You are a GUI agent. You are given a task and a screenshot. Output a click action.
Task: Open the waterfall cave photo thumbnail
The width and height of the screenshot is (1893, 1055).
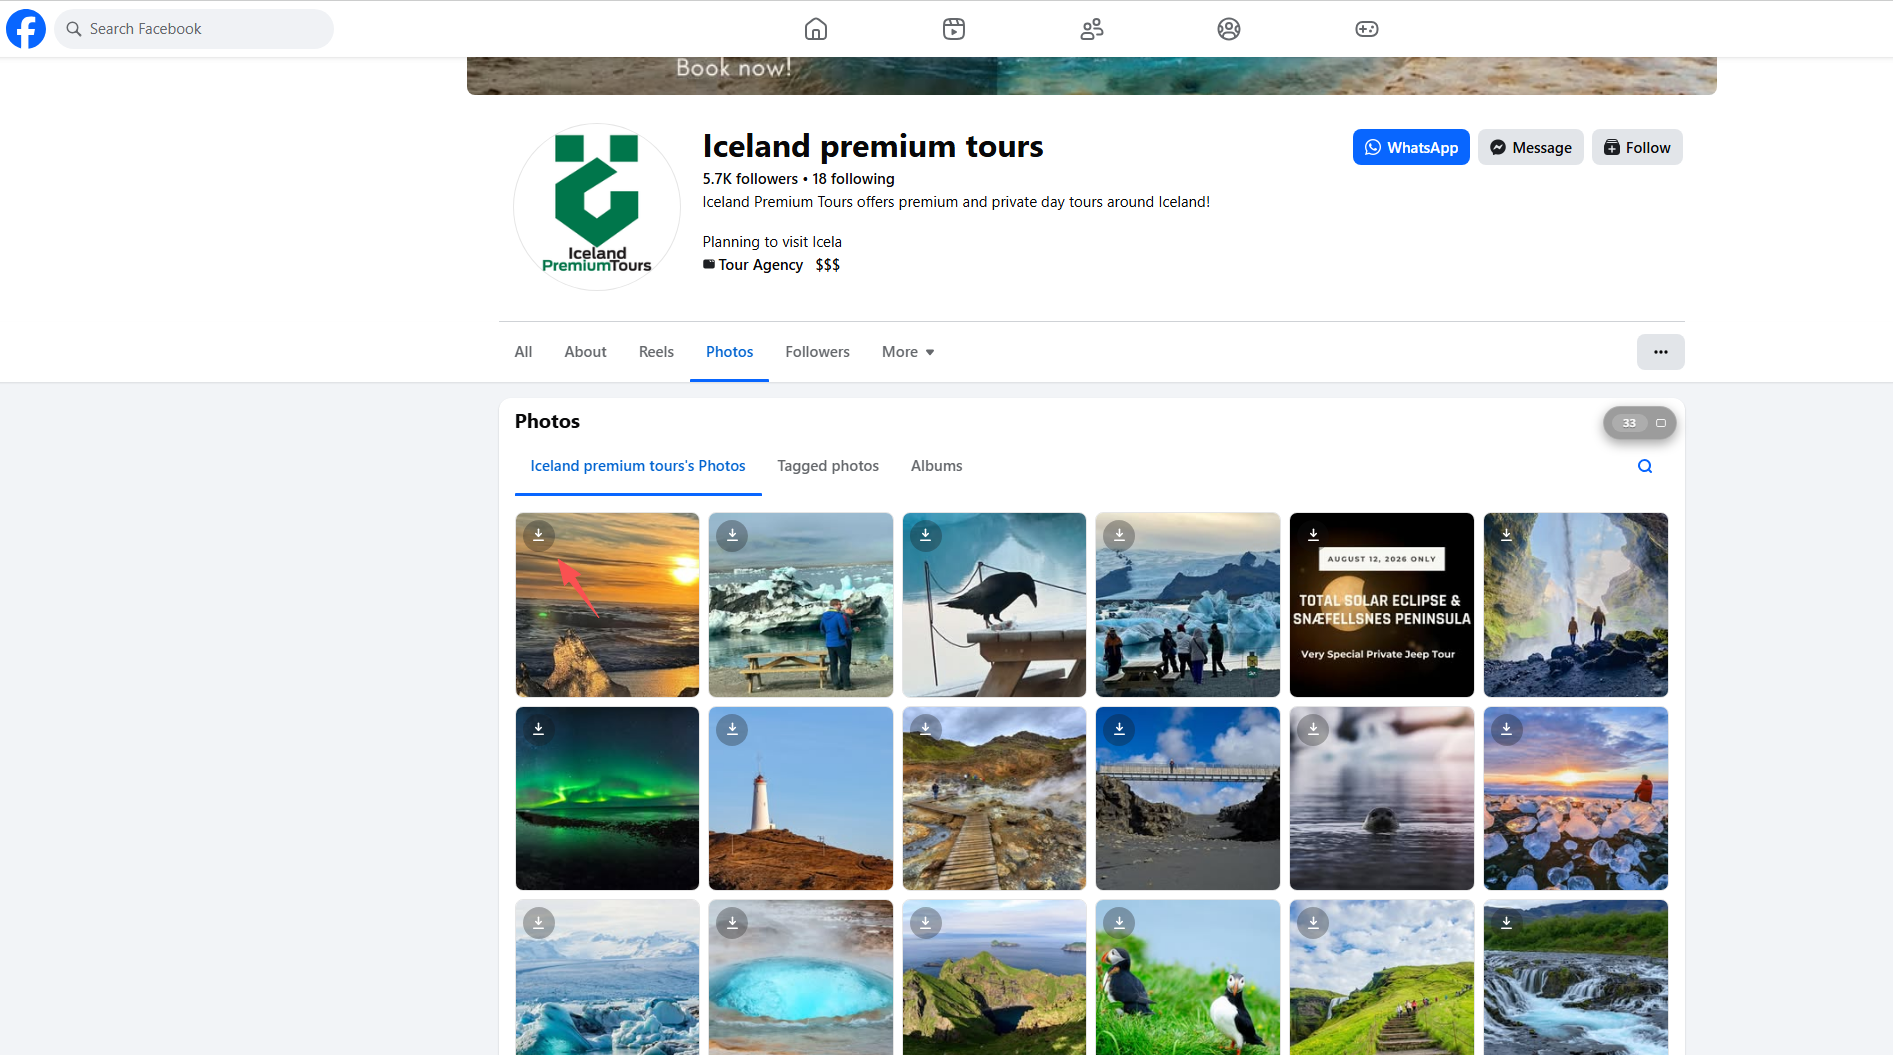click(1576, 605)
